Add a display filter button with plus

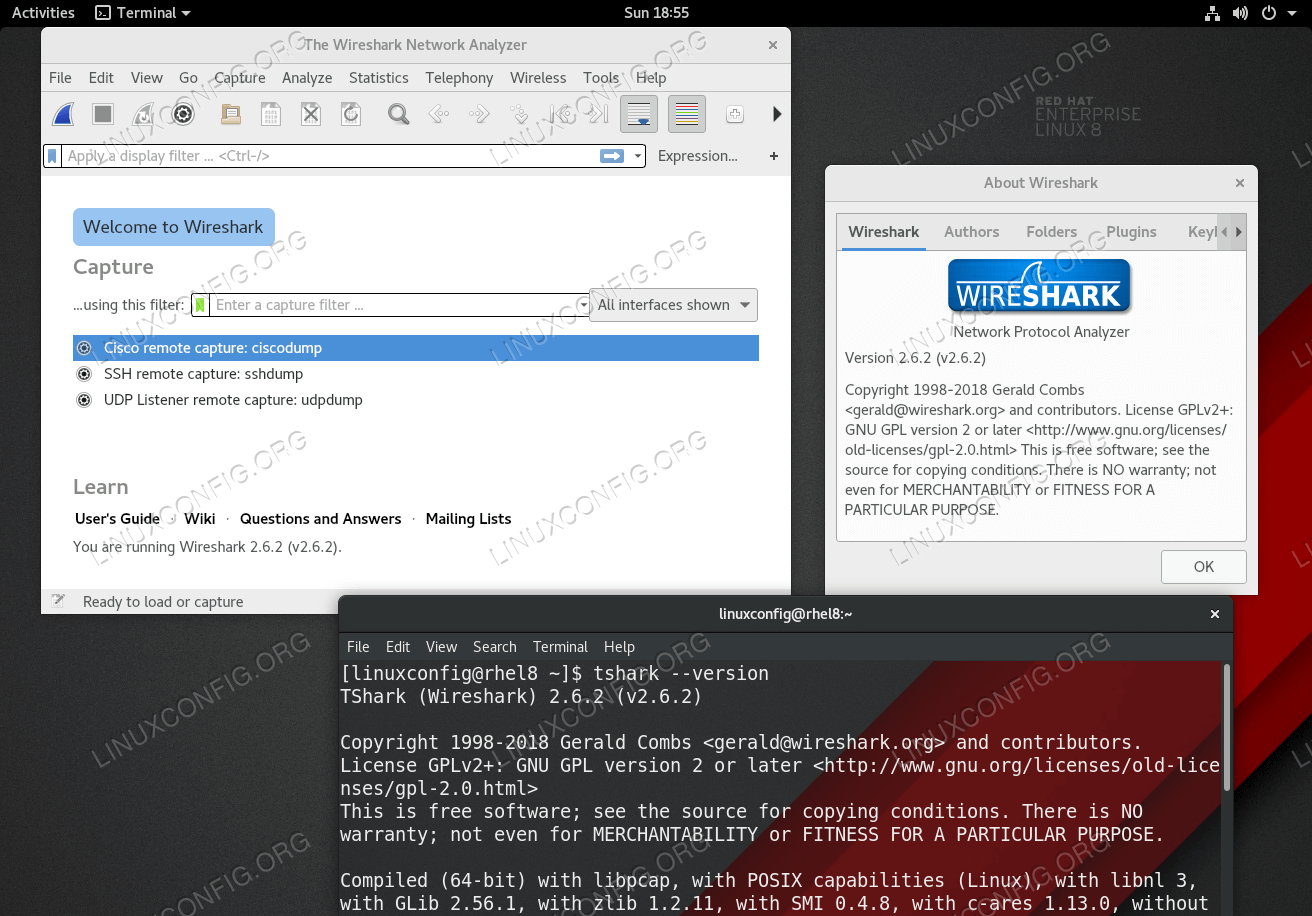pos(773,156)
